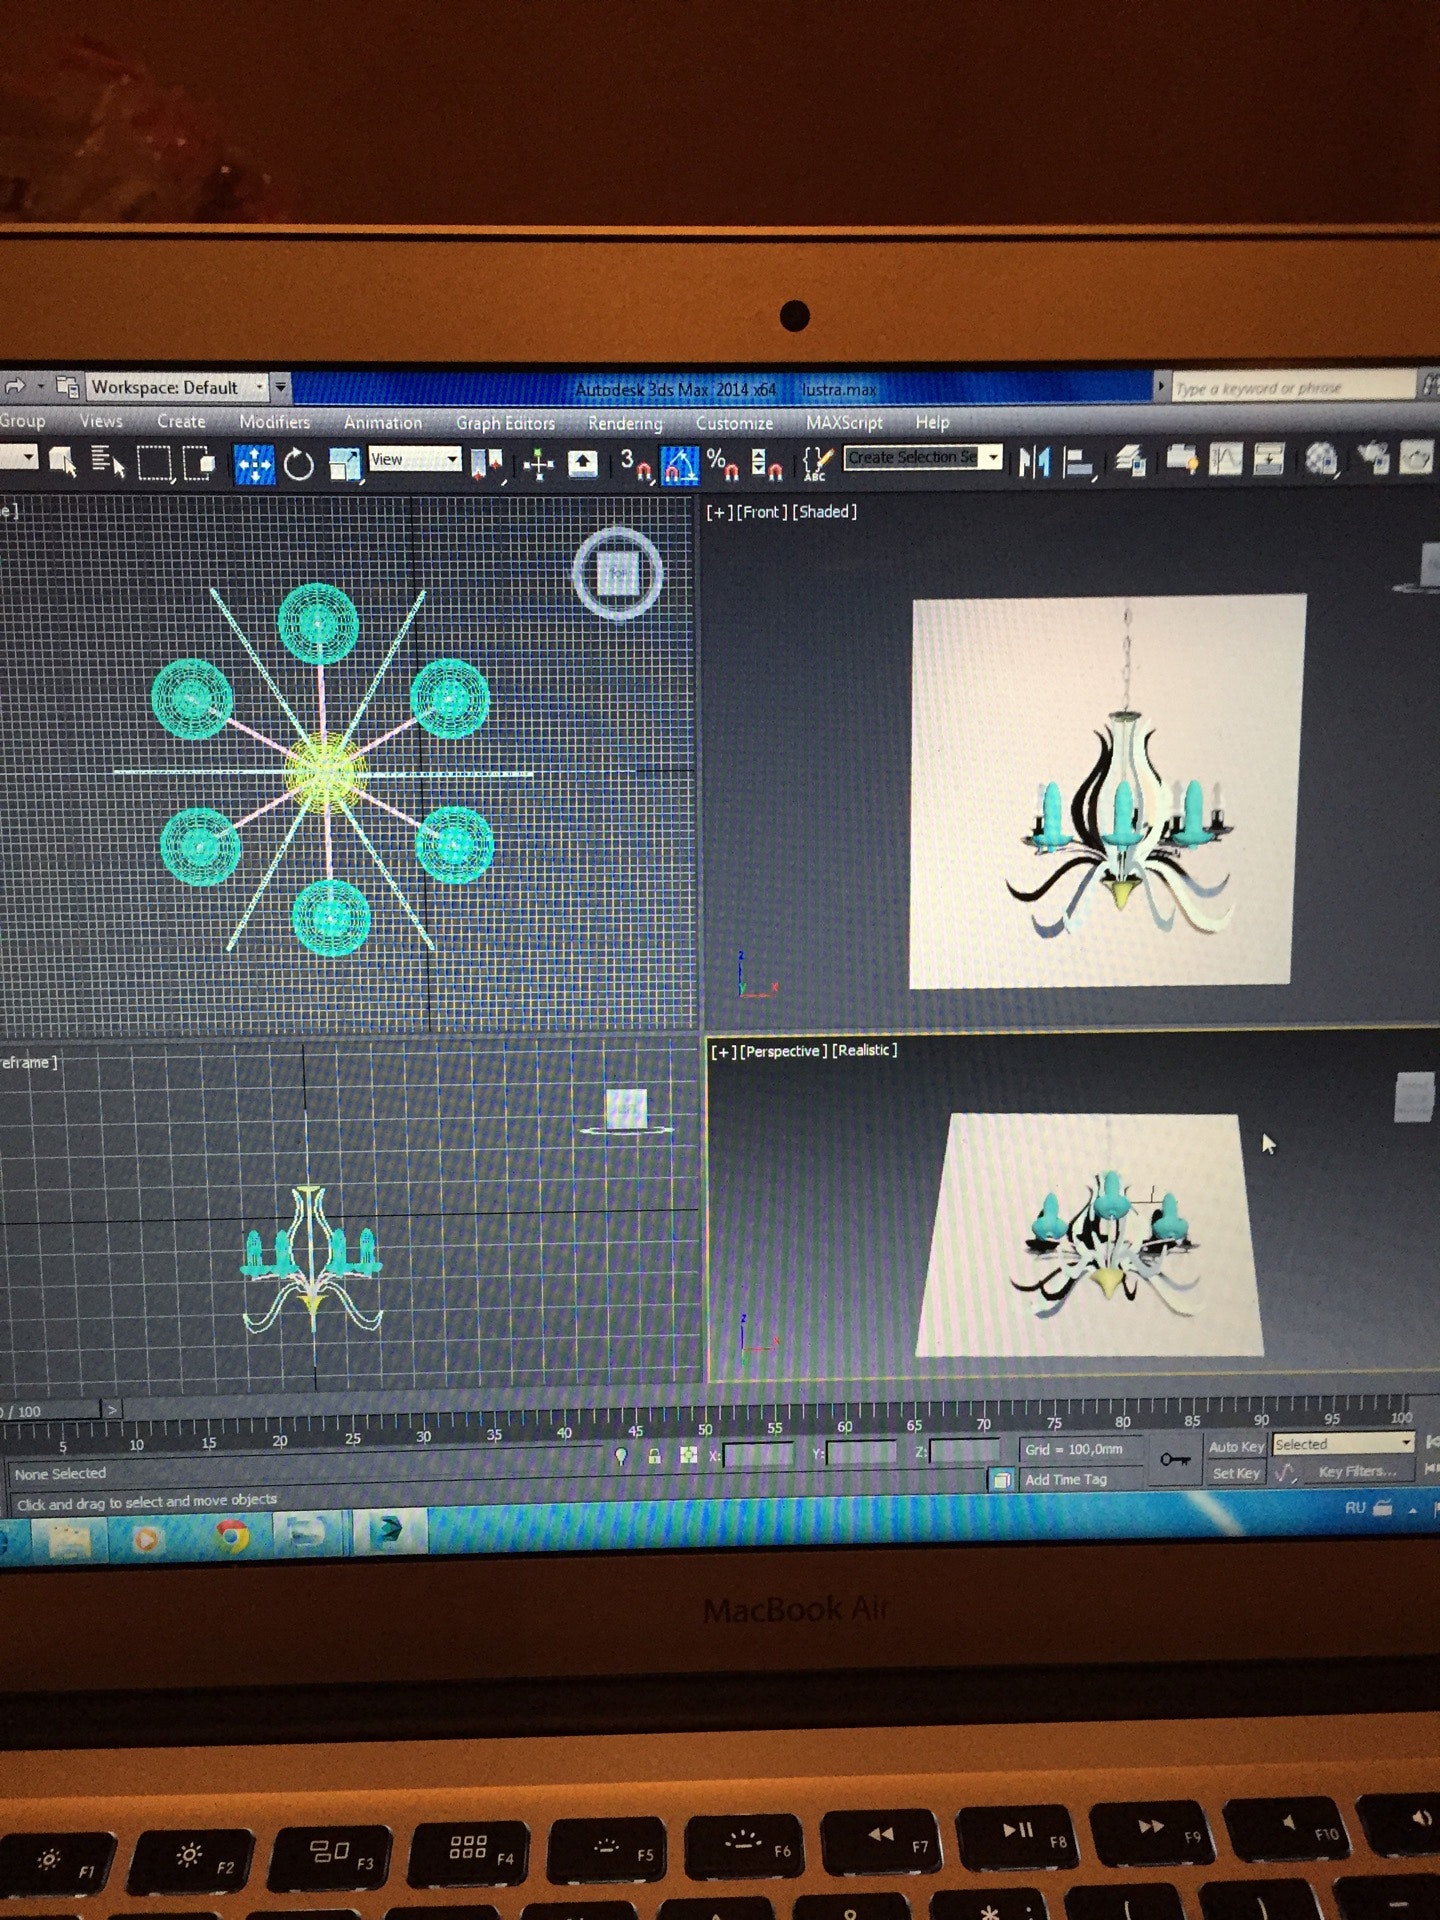
Task: Toggle Window/Crossing selection mode
Action: [x=200, y=463]
